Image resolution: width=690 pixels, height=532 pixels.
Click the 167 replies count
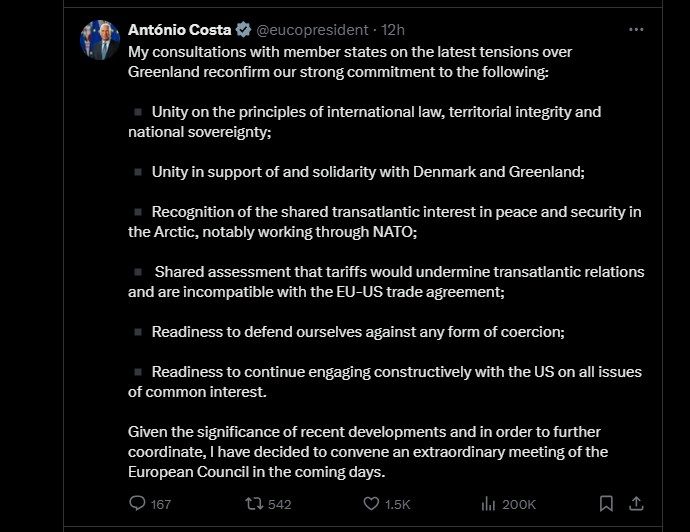(x=160, y=505)
